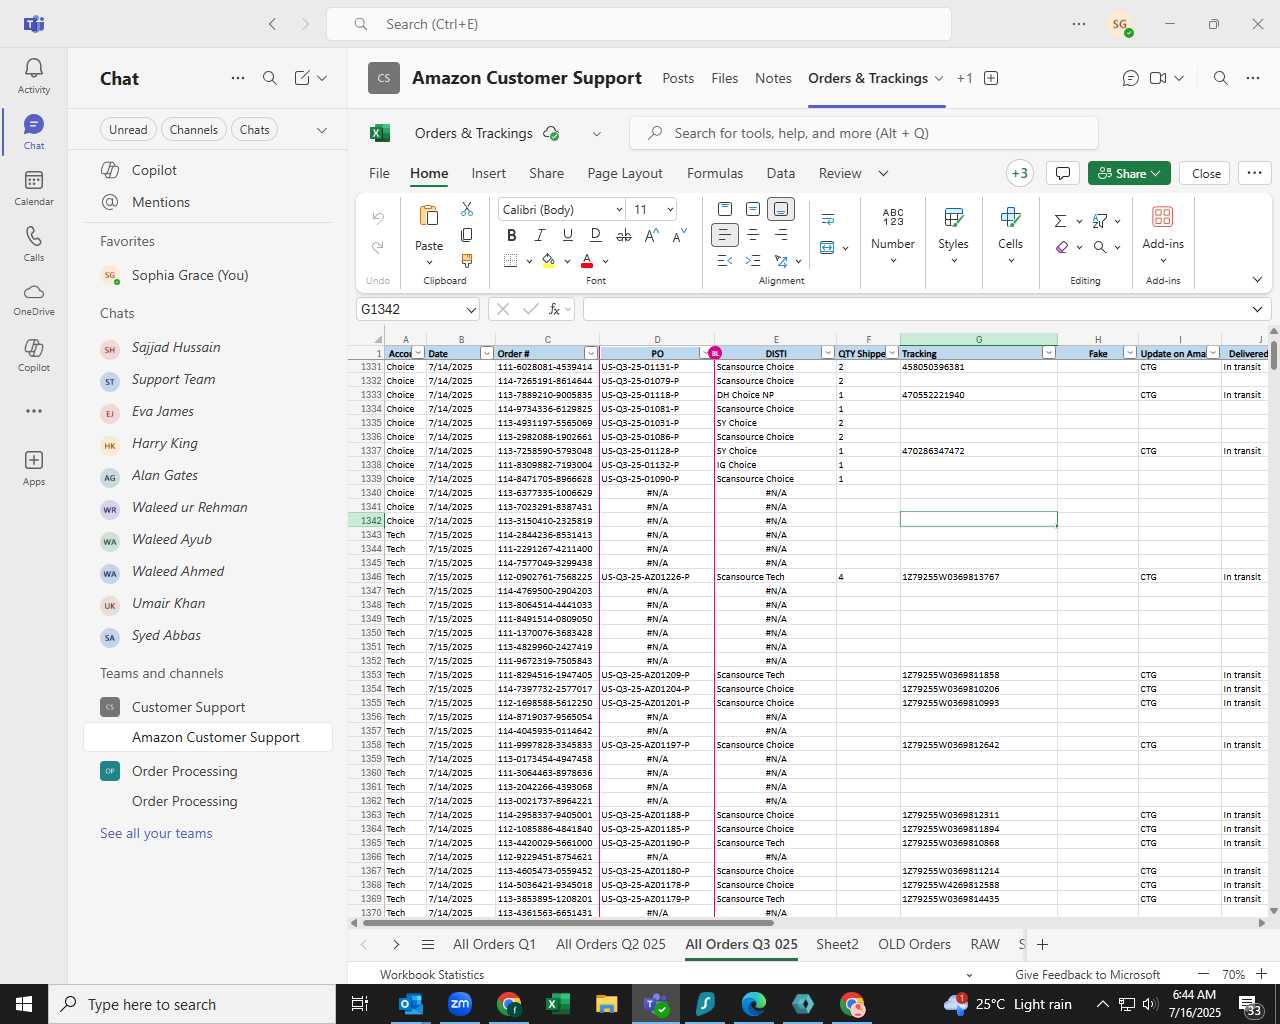This screenshot has width=1280, height=1024.
Task: Open filter dropdown for Order # column
Action: pyautogui.click(x=591, y=353)
